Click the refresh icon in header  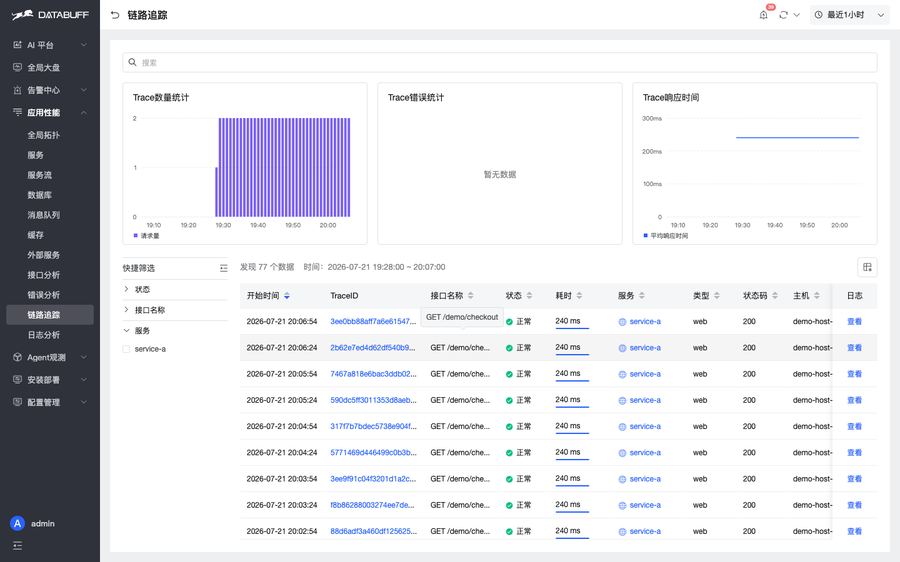(783, 15)
